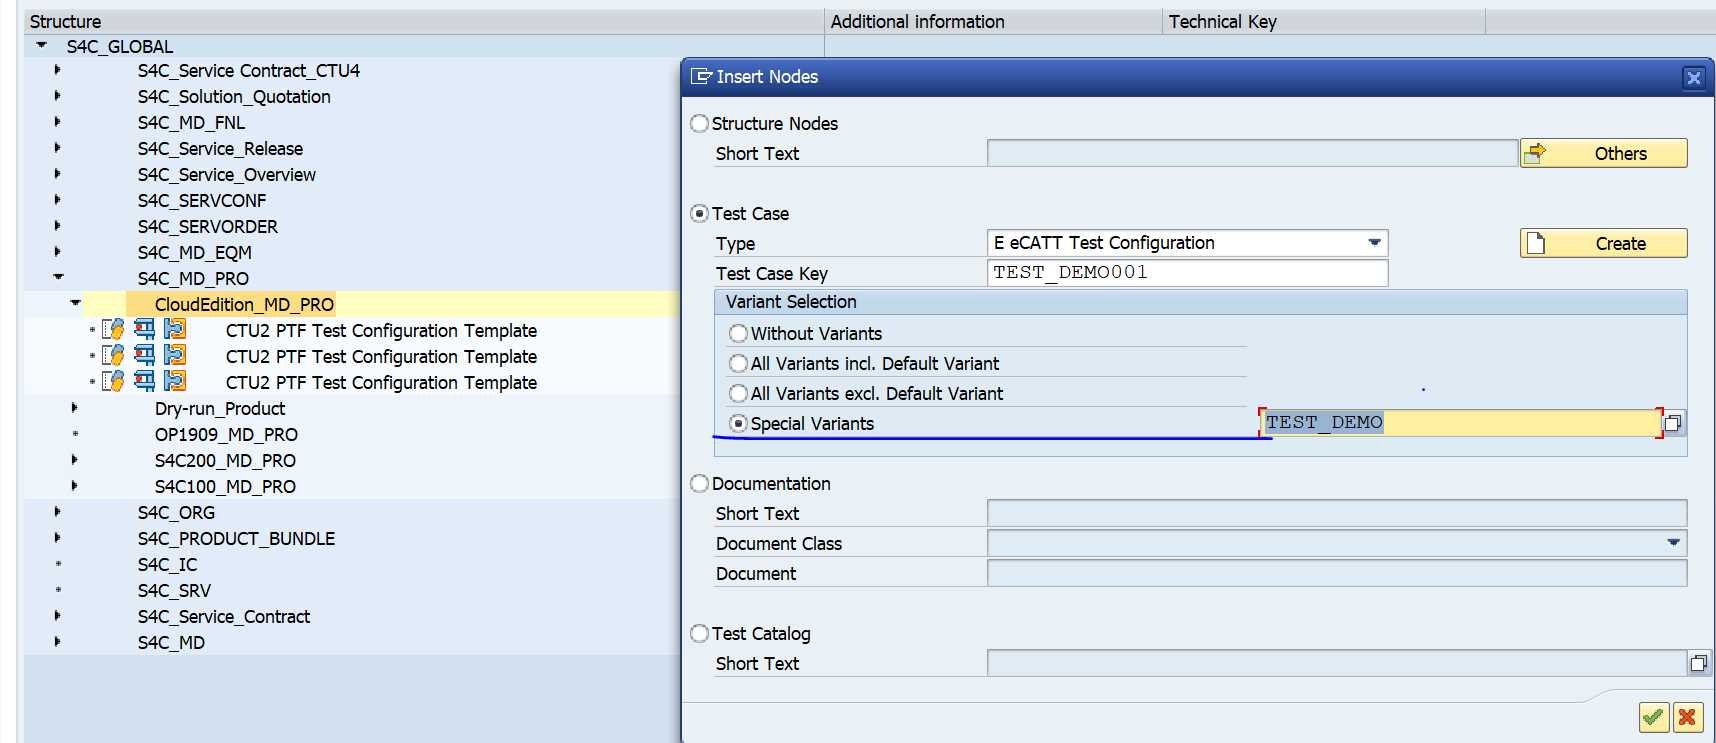Choose All Variants excl. Default Variant

point(739,393)
